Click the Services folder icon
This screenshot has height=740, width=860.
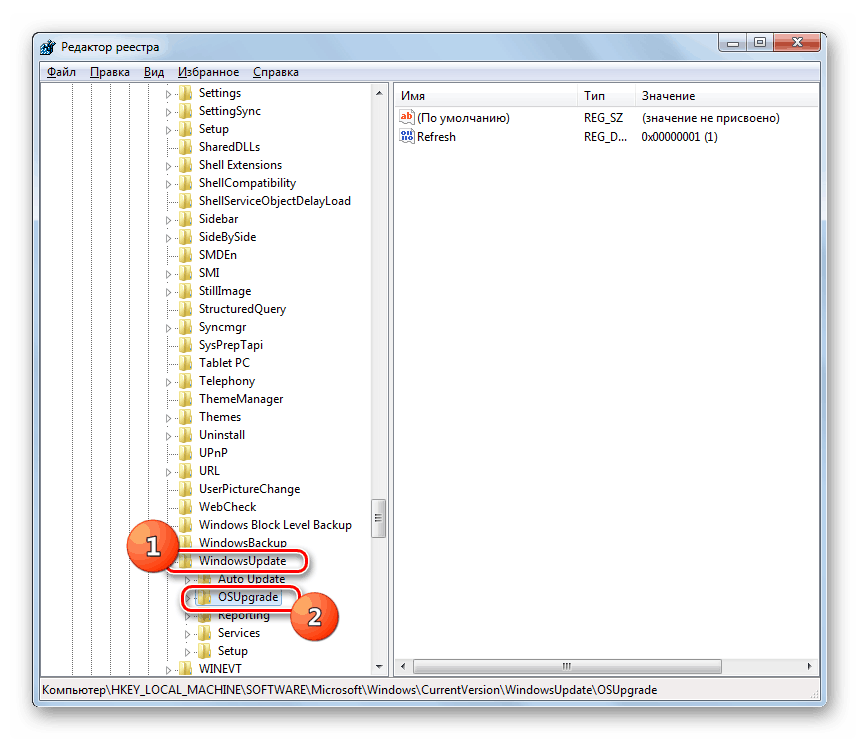[205, 633]
